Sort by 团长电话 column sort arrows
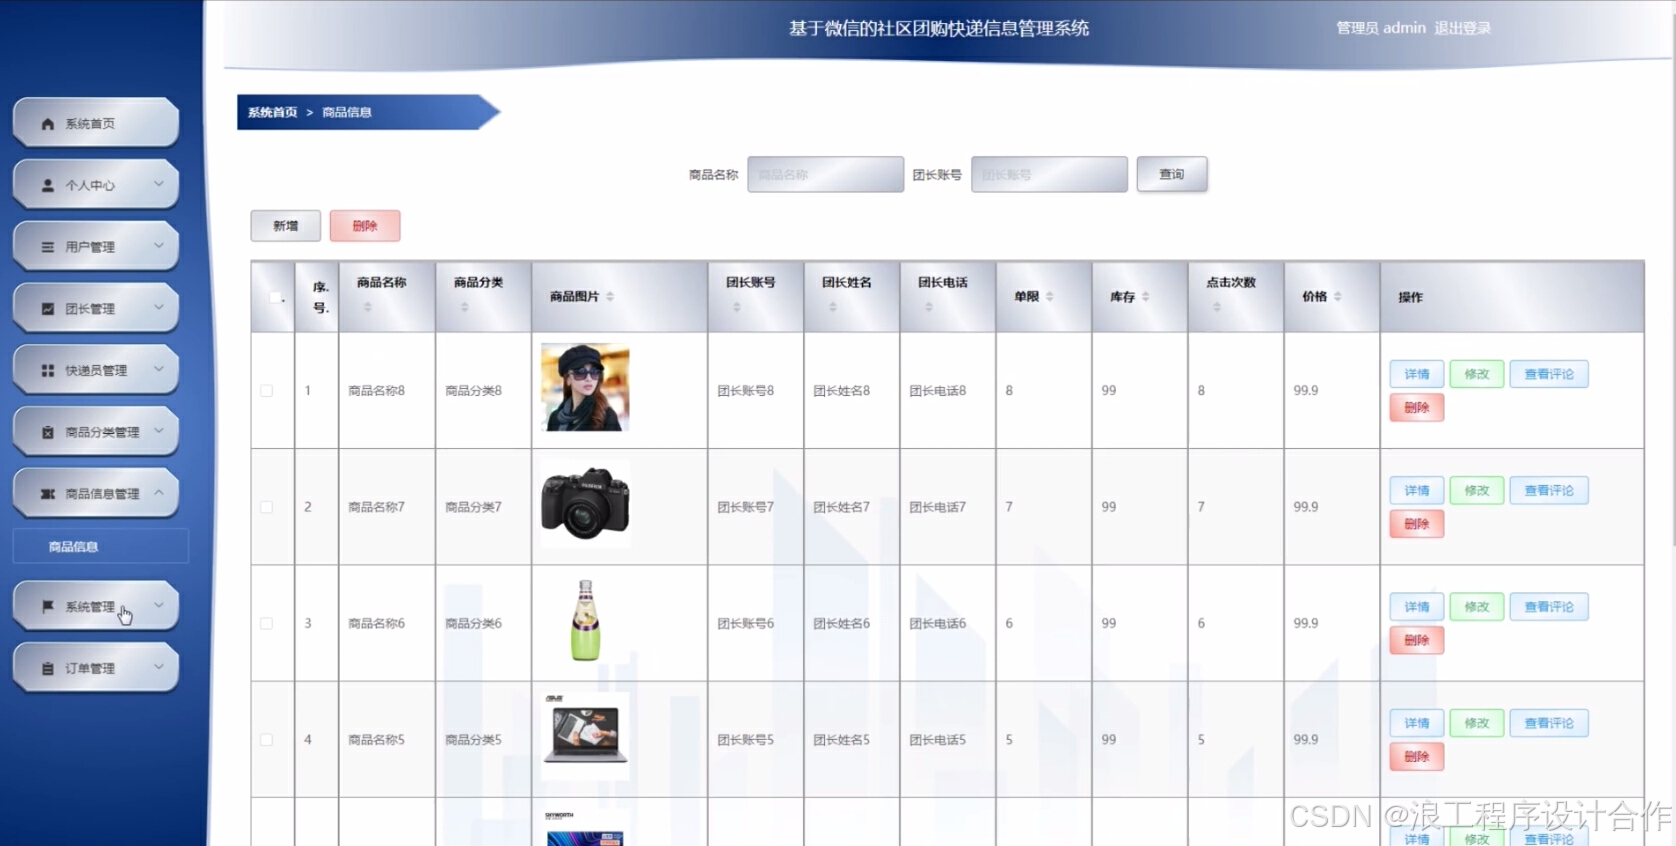The height and width of the screenshot is (846, 1676). click(928, 307)
